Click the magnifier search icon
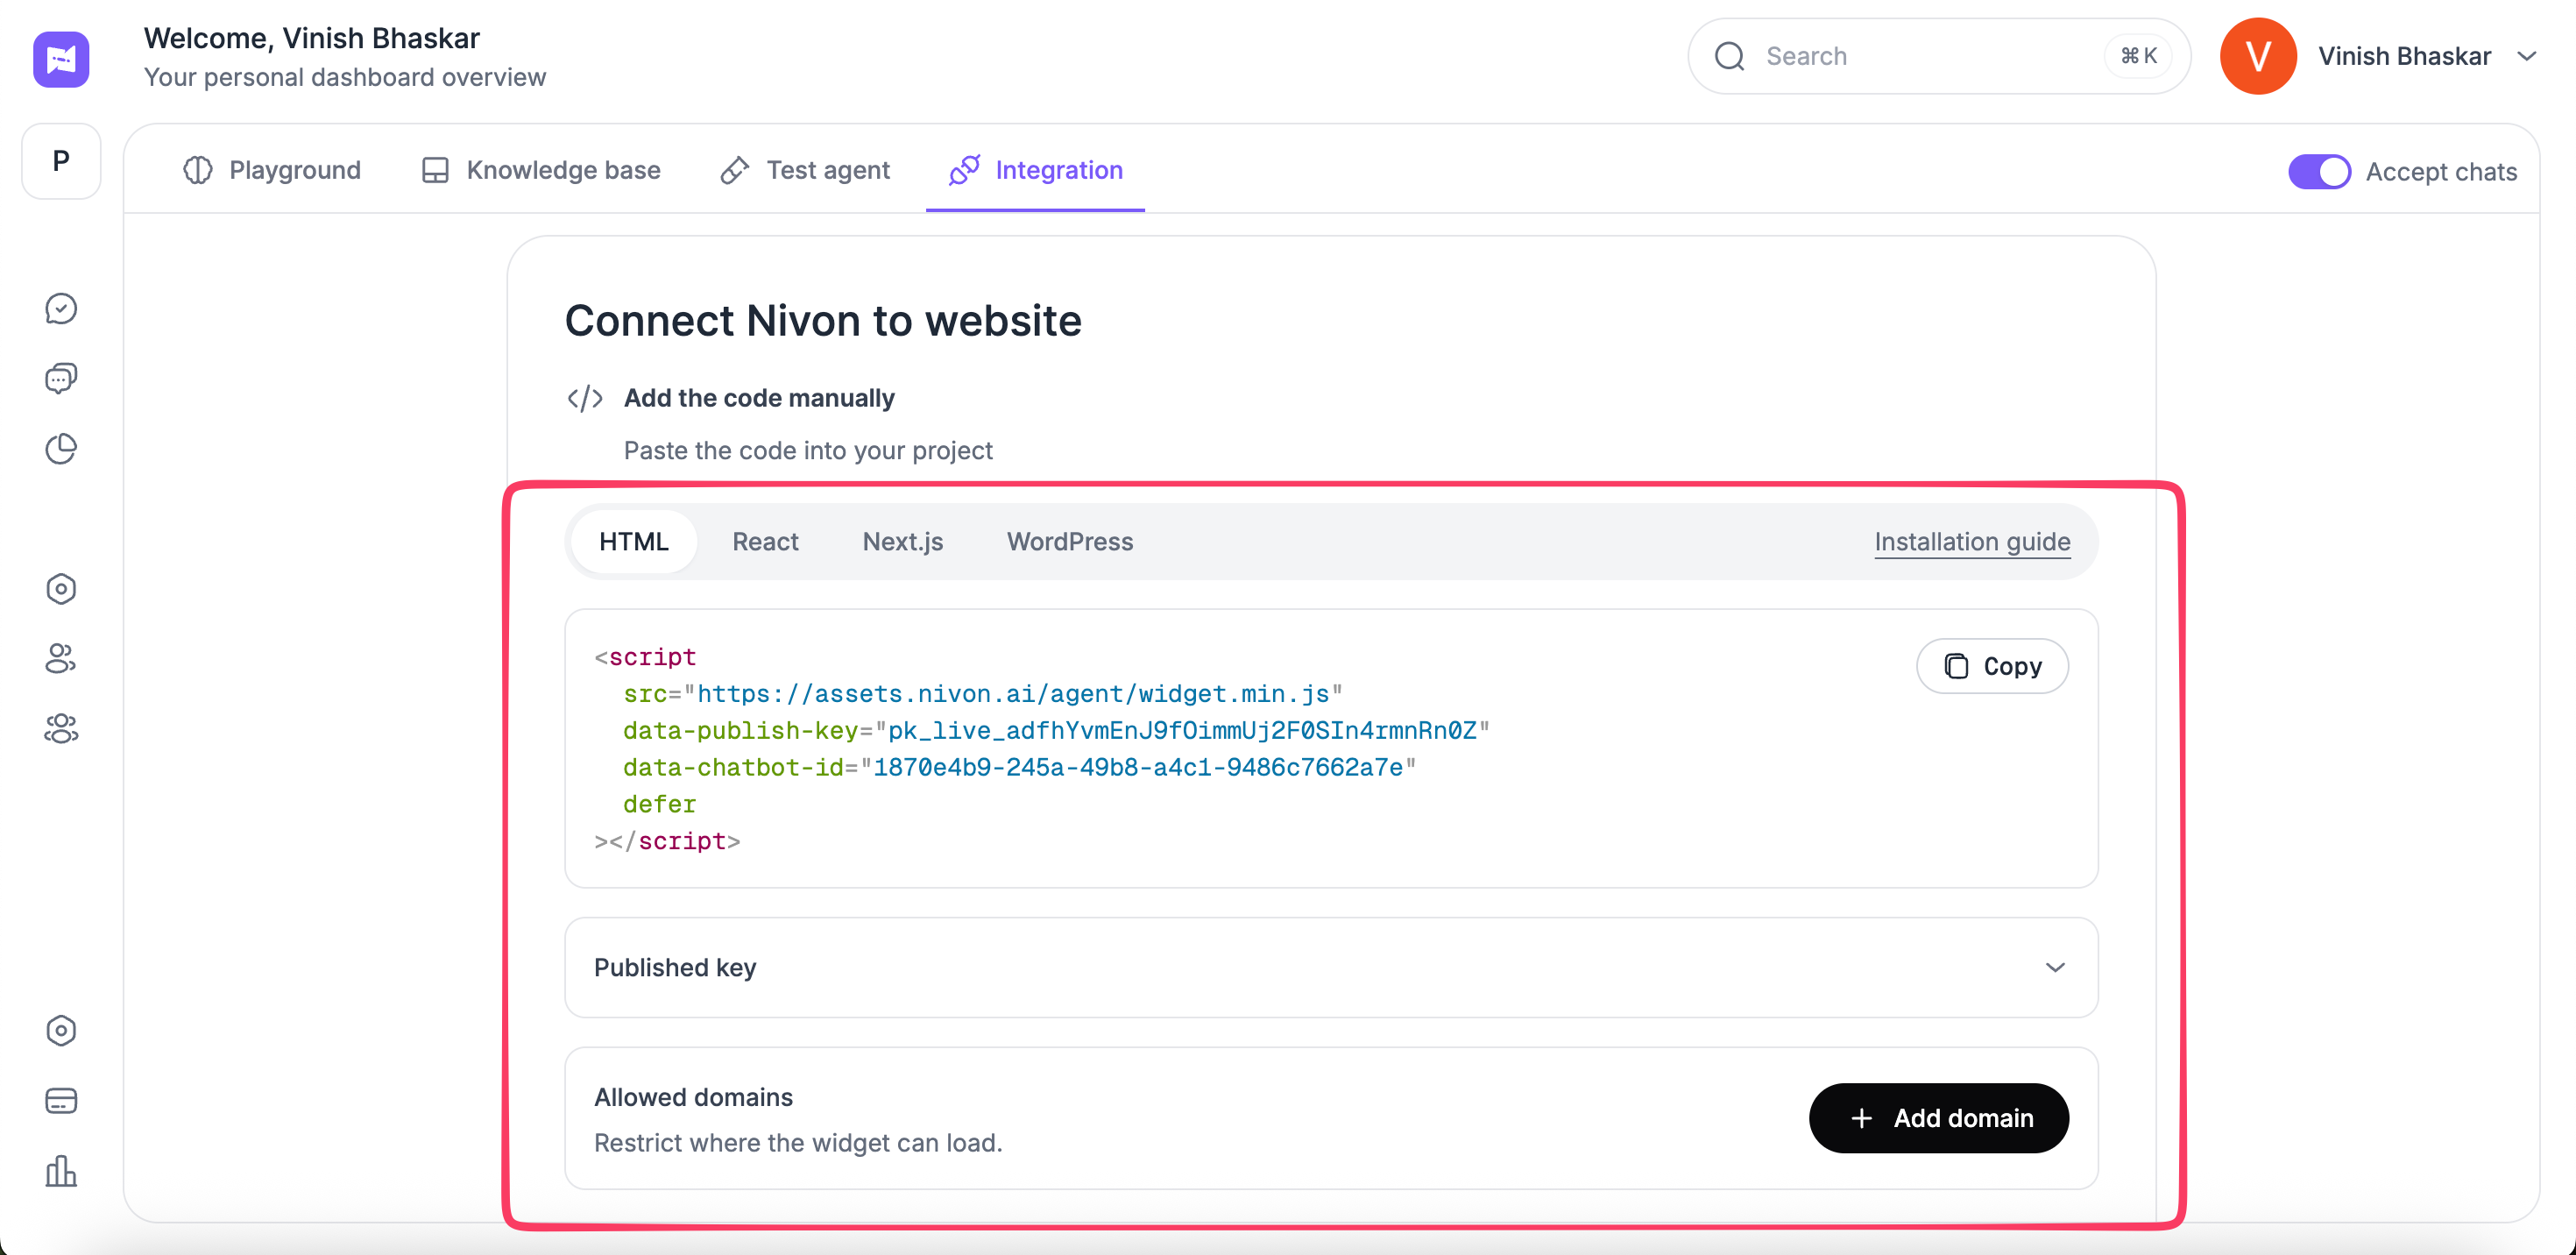This screenshot has height=1255, width=2576. (1730, 56)
